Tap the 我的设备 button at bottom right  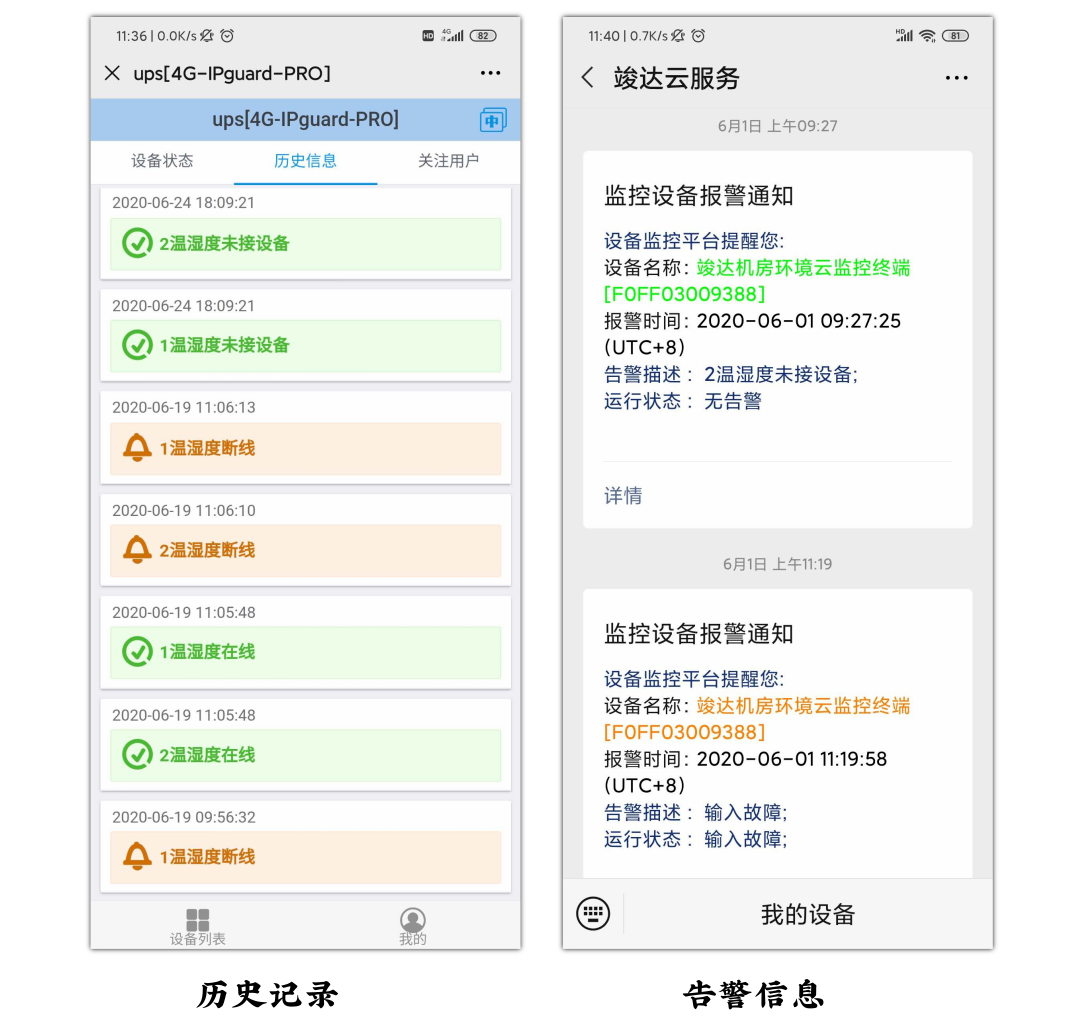tap(808, 913)
